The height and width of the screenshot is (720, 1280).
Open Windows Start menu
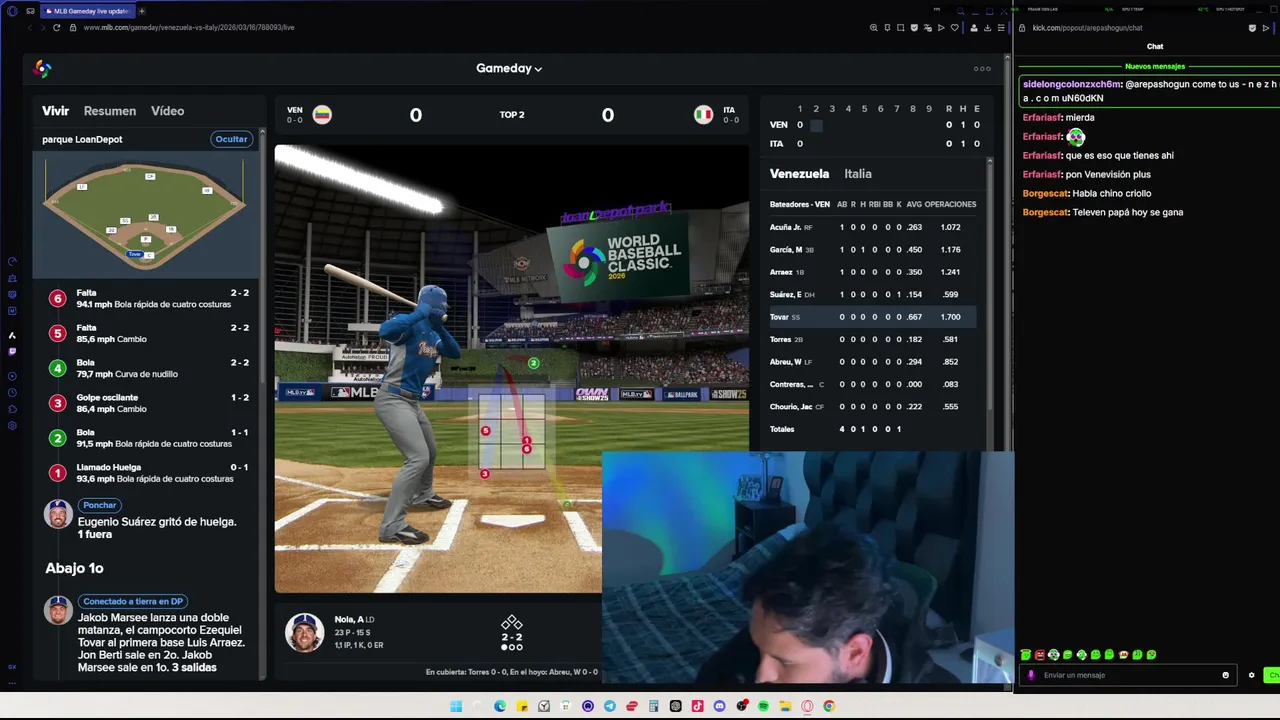456,706
